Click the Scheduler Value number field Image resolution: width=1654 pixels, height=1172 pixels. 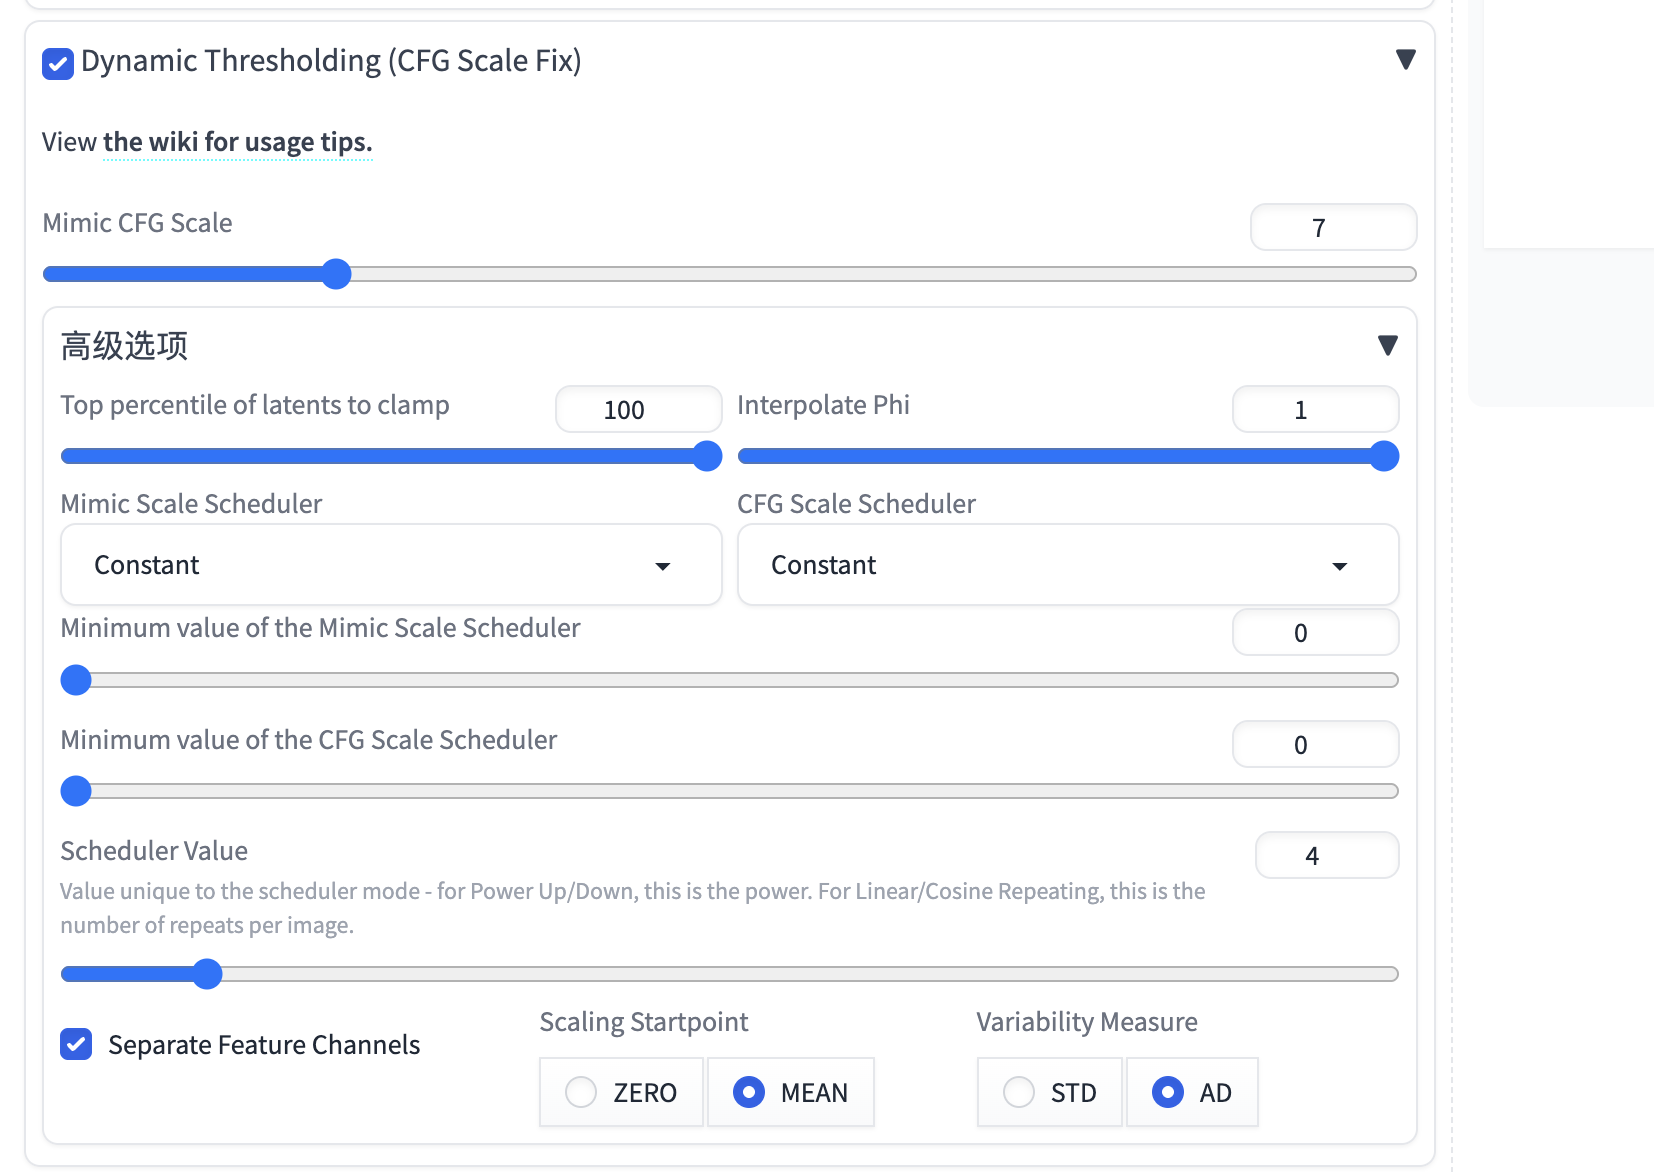(x=1326, y=856)
